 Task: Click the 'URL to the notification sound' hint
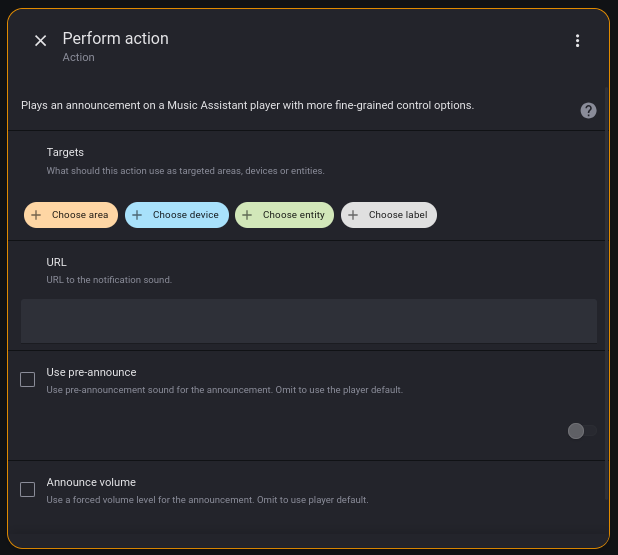pos(109,280)
